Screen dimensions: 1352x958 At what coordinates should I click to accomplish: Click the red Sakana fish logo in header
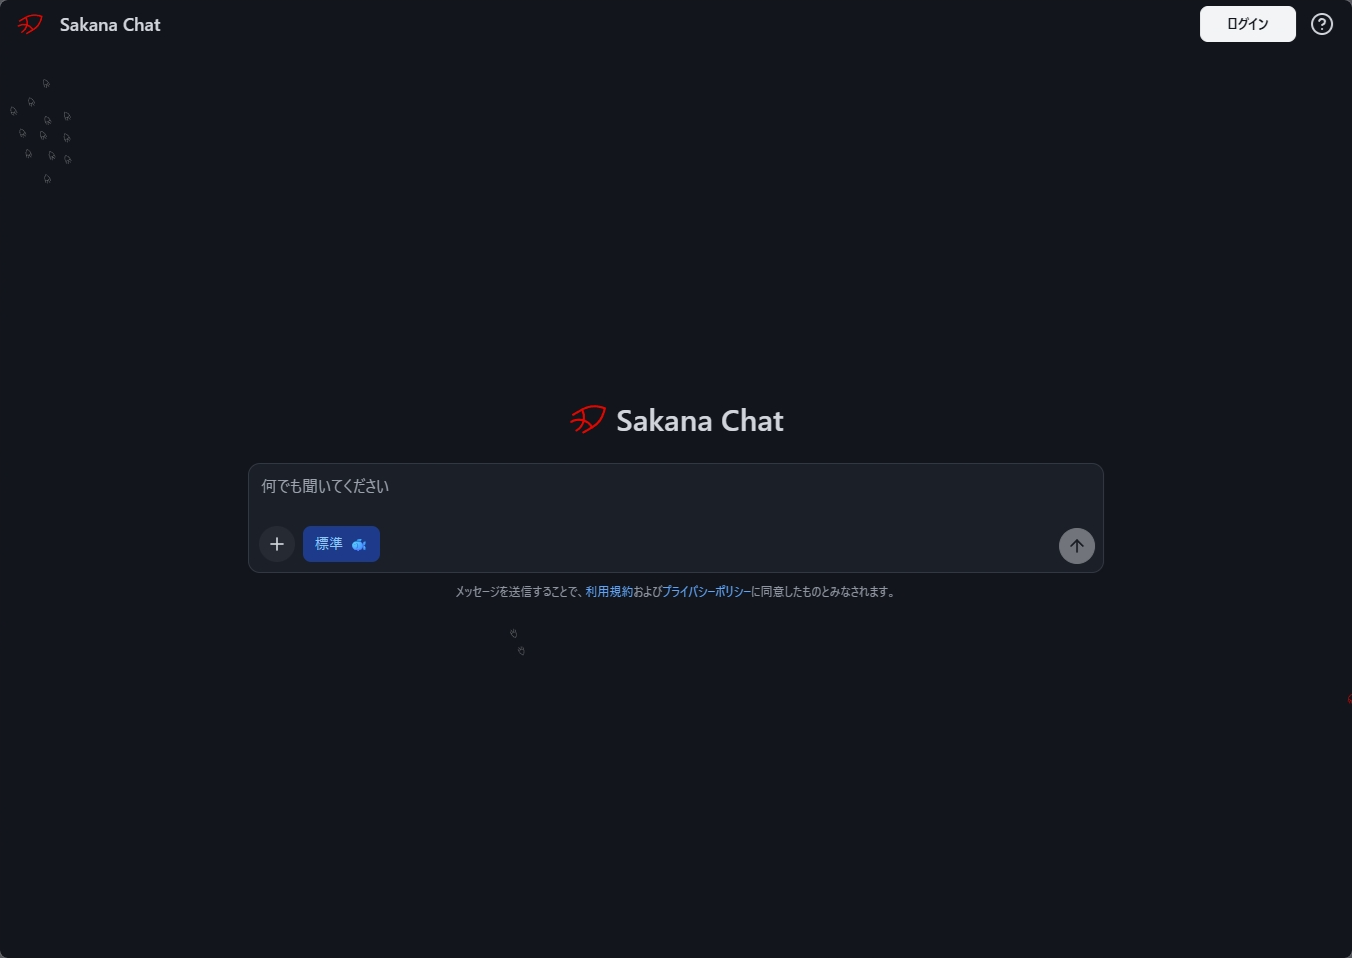[x=30, y=24]
